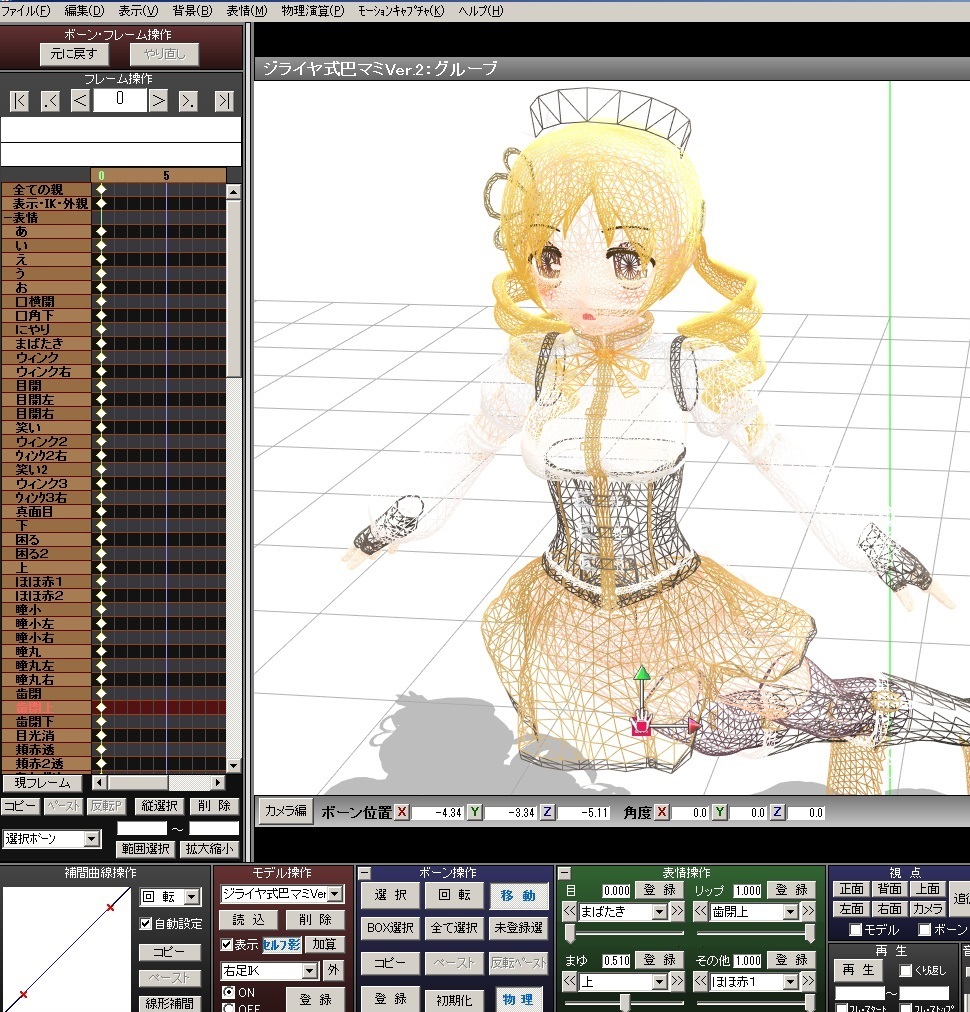The height and width of the screenshot is (1012, 970).
Task: Click the lip (リップ) morph slider handle
Action: [809, 933]
